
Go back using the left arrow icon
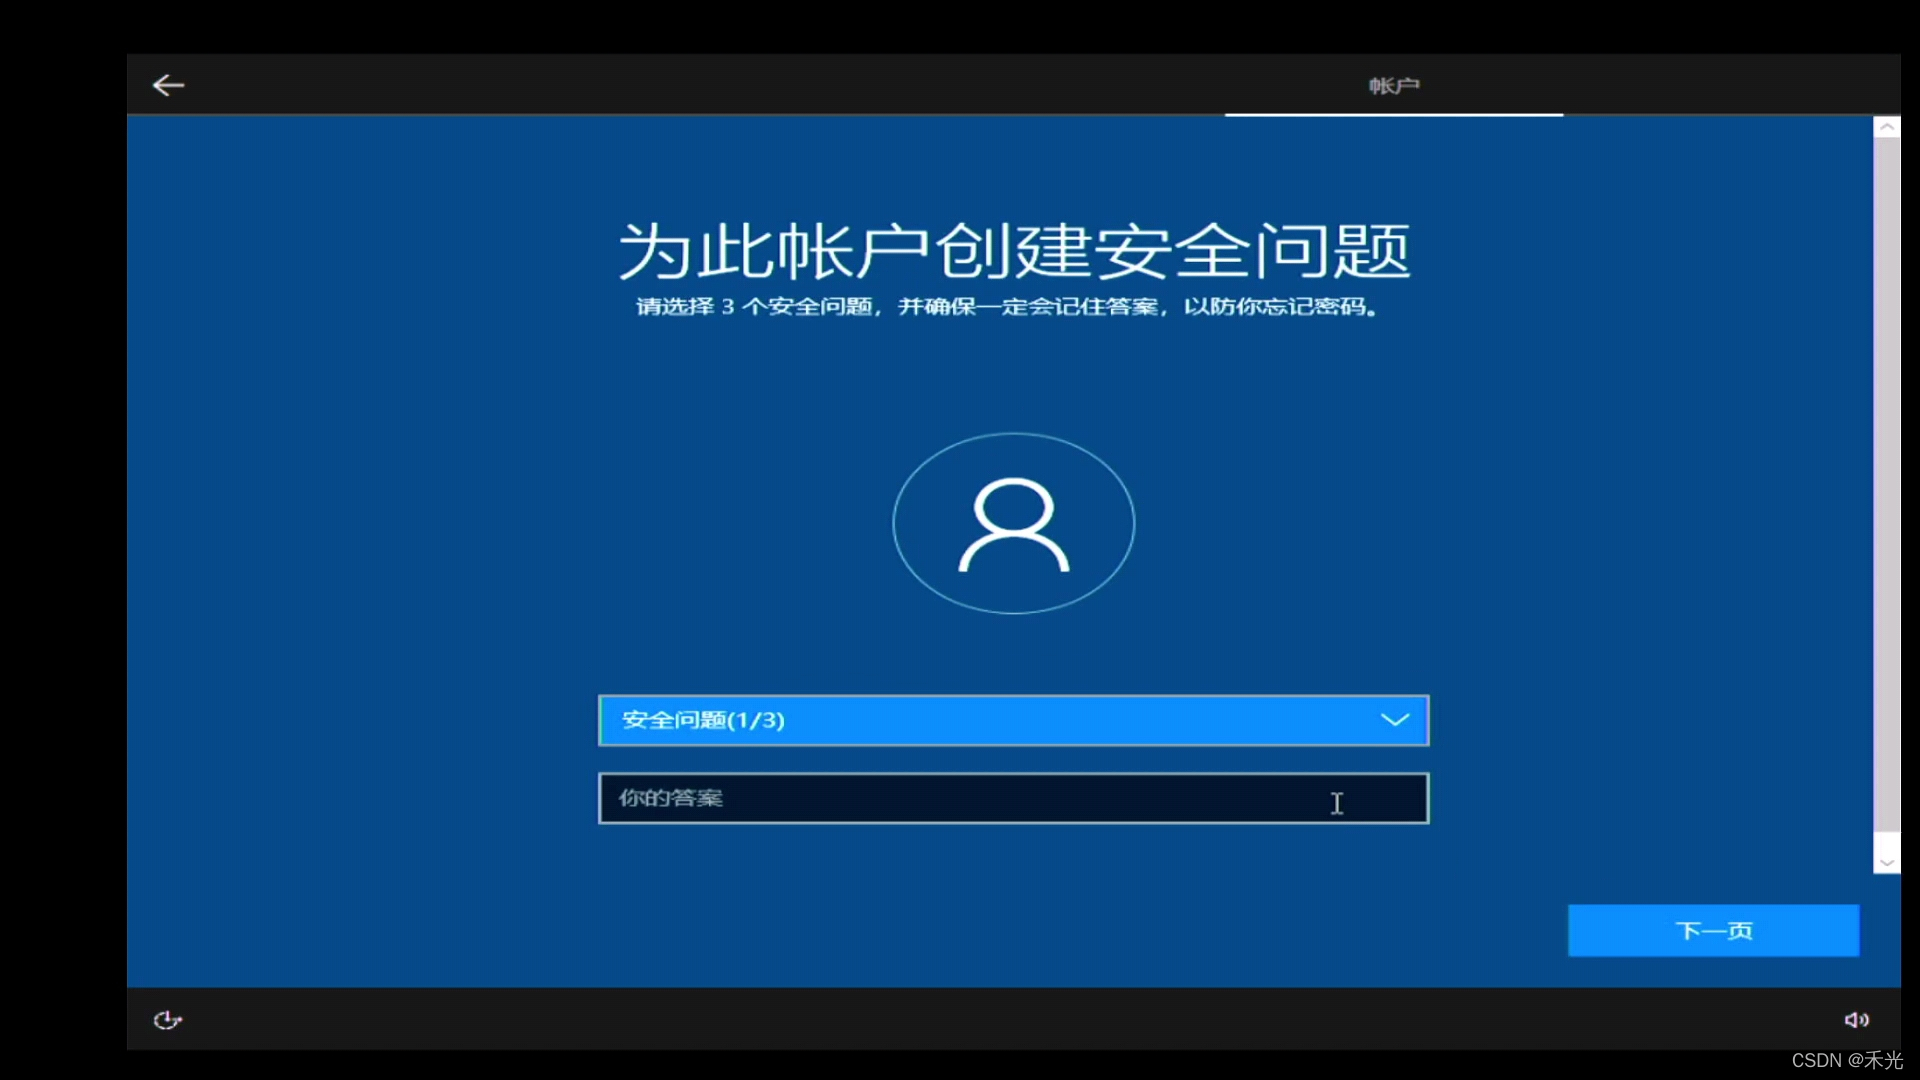pos(168,86)
